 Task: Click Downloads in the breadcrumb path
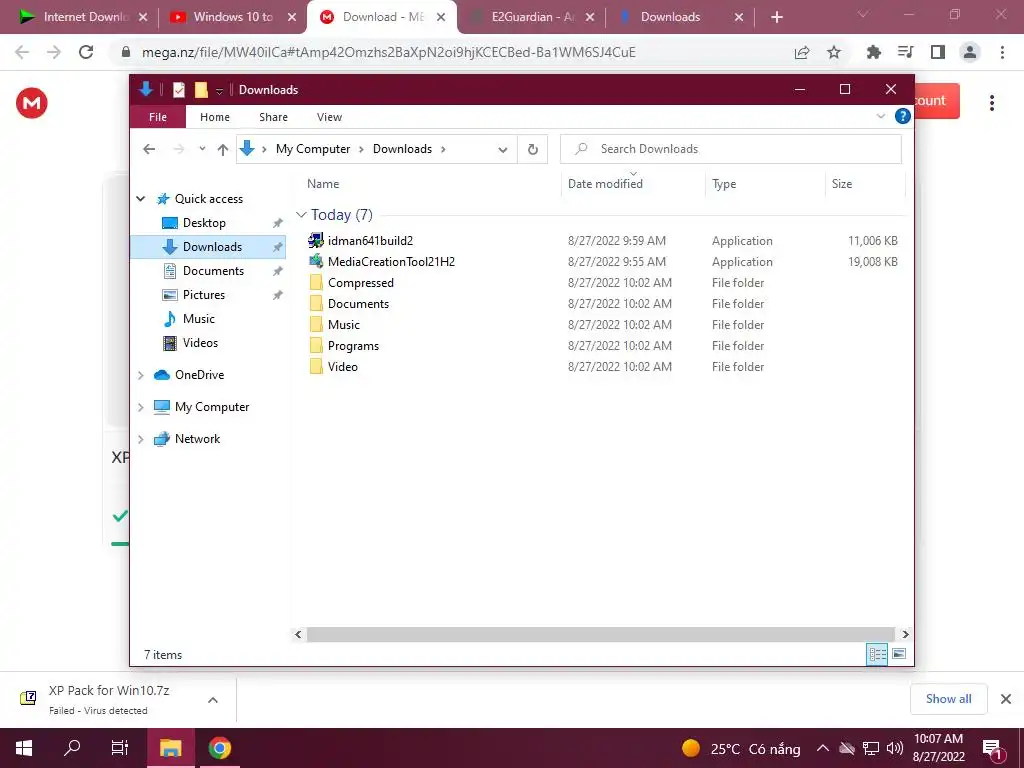point(402,149)
